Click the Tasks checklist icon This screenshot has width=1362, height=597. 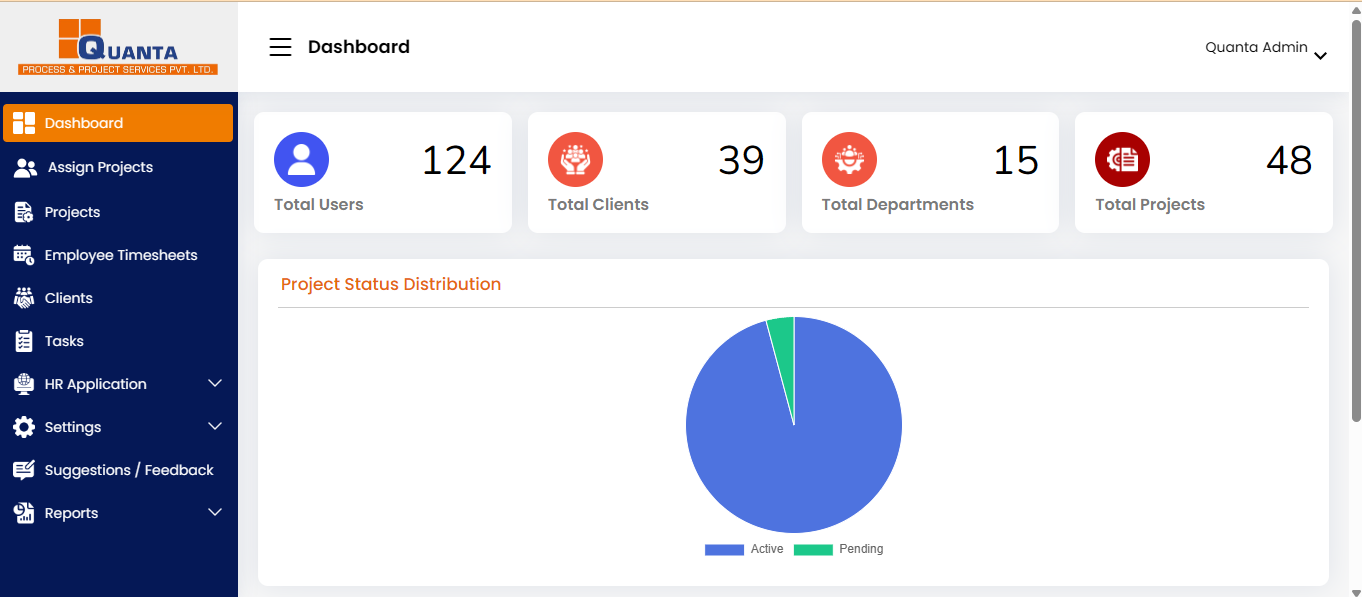point(24,341)
